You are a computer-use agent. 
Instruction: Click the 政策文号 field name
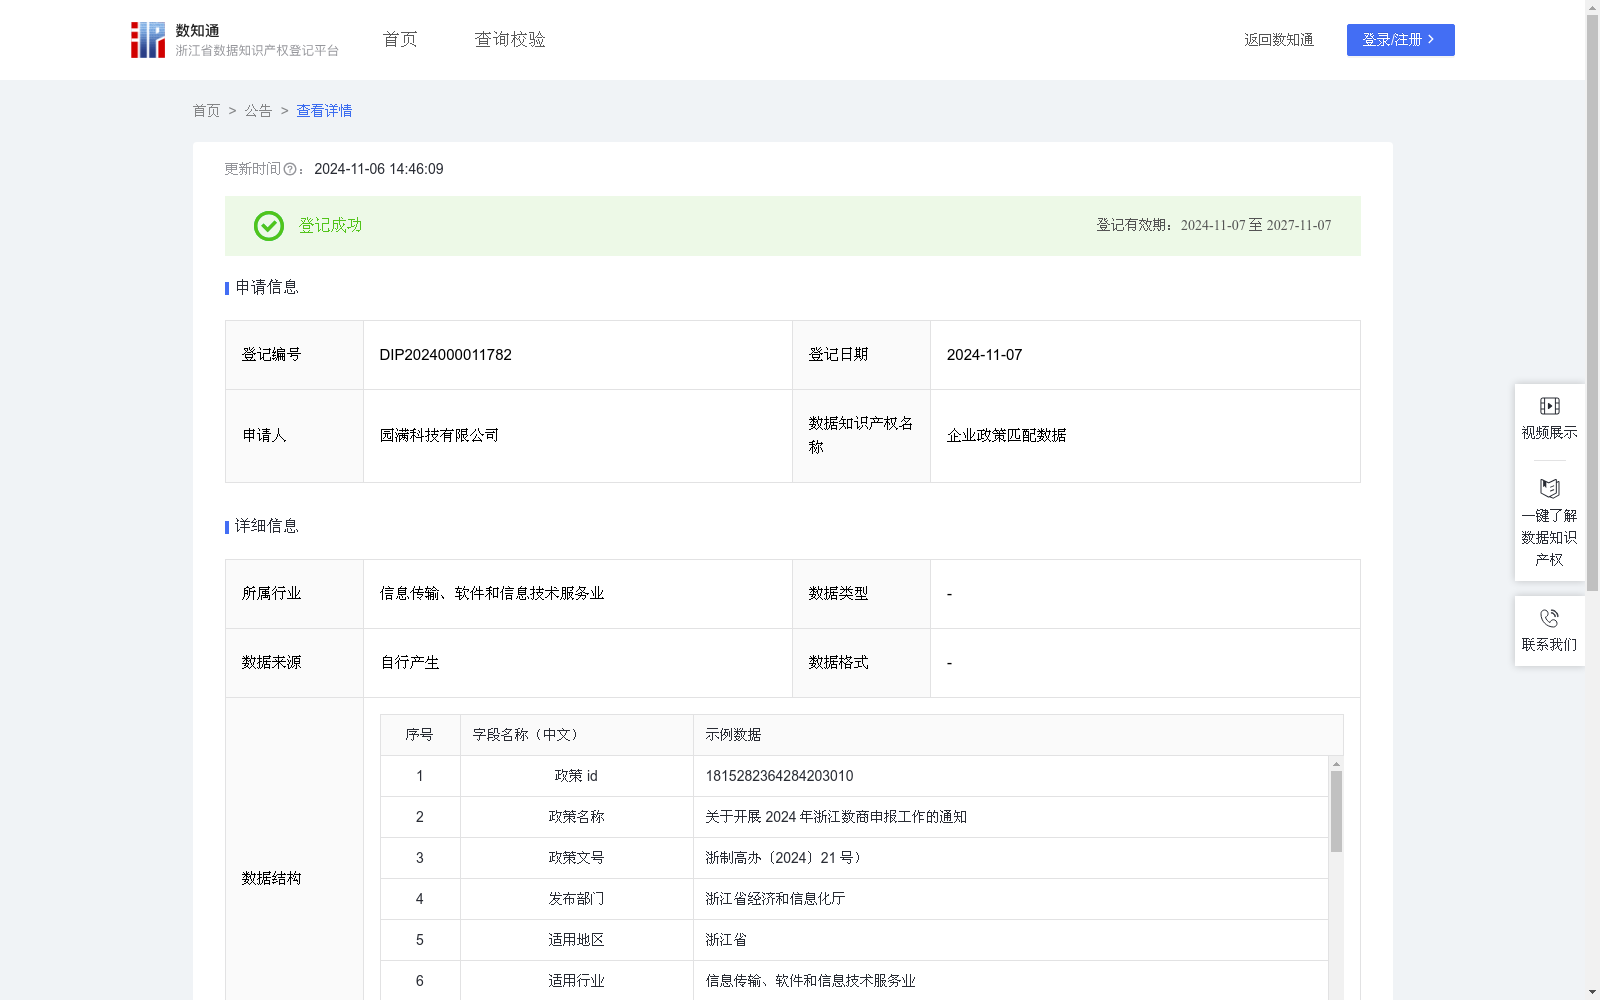click(x=576, y=858)
